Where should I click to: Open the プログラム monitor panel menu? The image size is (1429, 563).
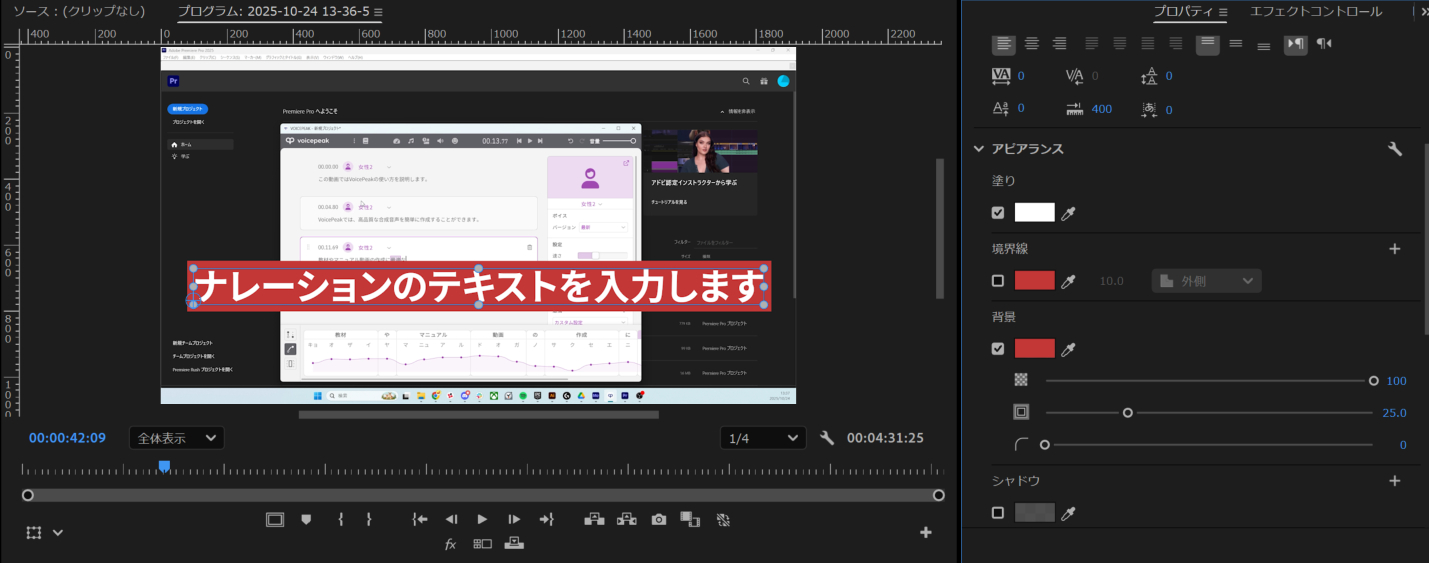(378, 13)
